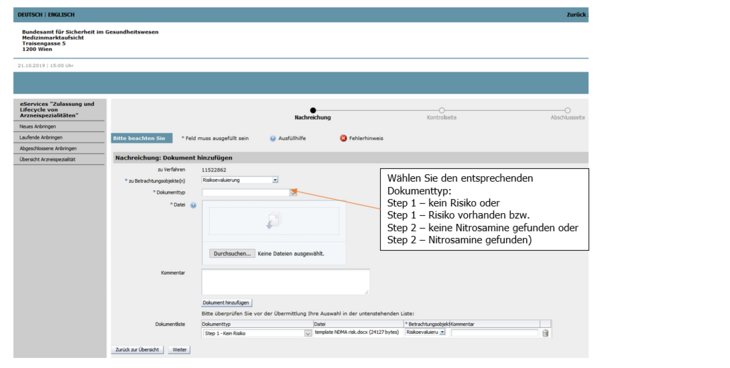Click the file drop zone document icon

click(274, 221)
